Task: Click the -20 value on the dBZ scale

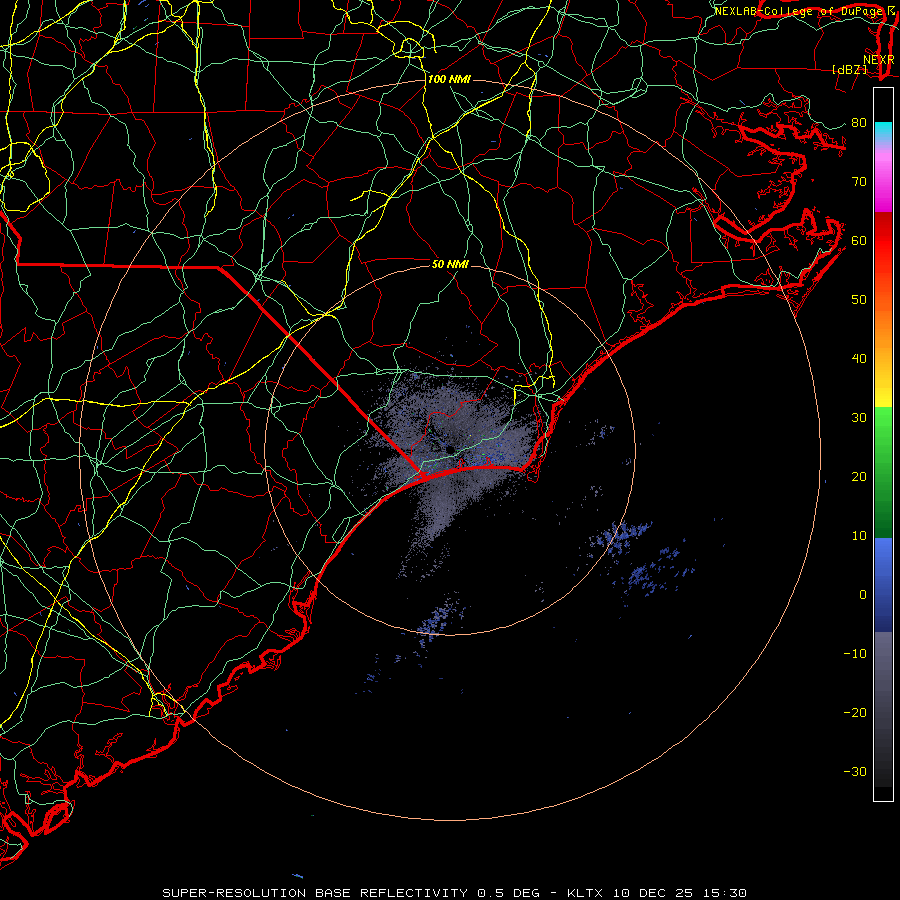Action: click(855, 713)
